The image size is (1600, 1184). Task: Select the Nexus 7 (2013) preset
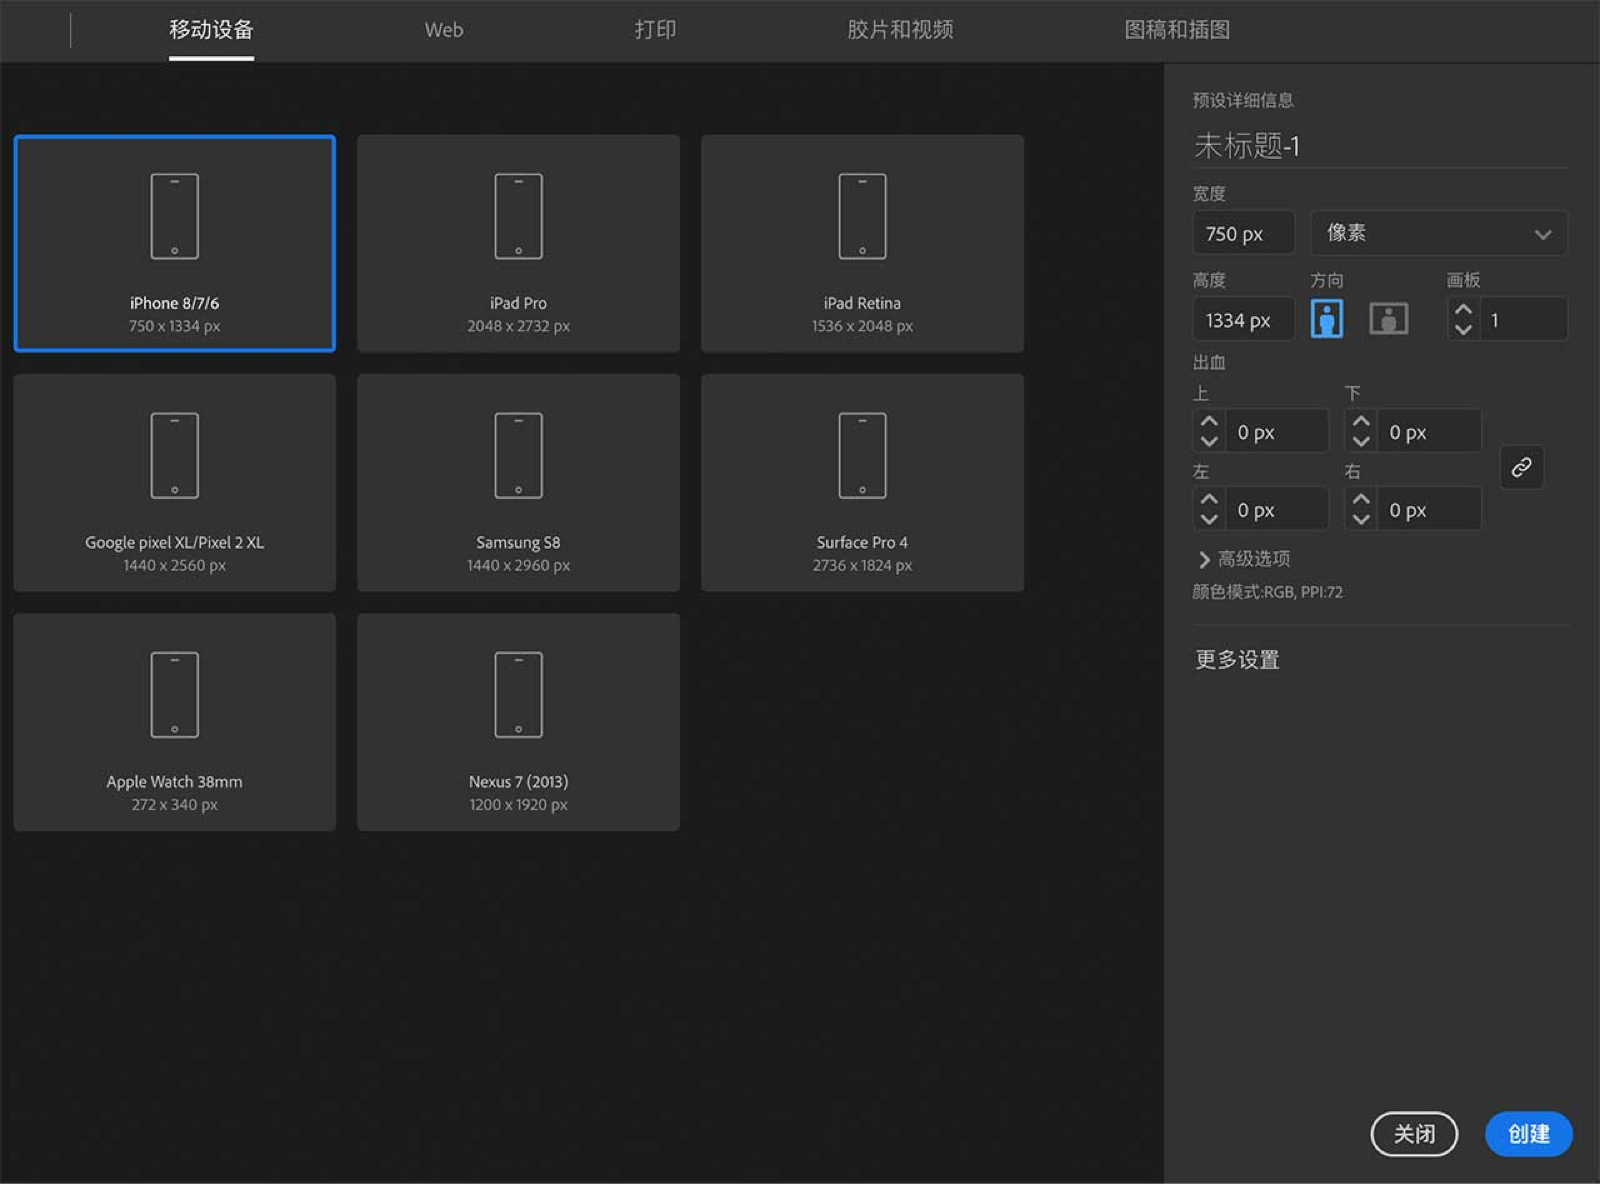(518, 721)
